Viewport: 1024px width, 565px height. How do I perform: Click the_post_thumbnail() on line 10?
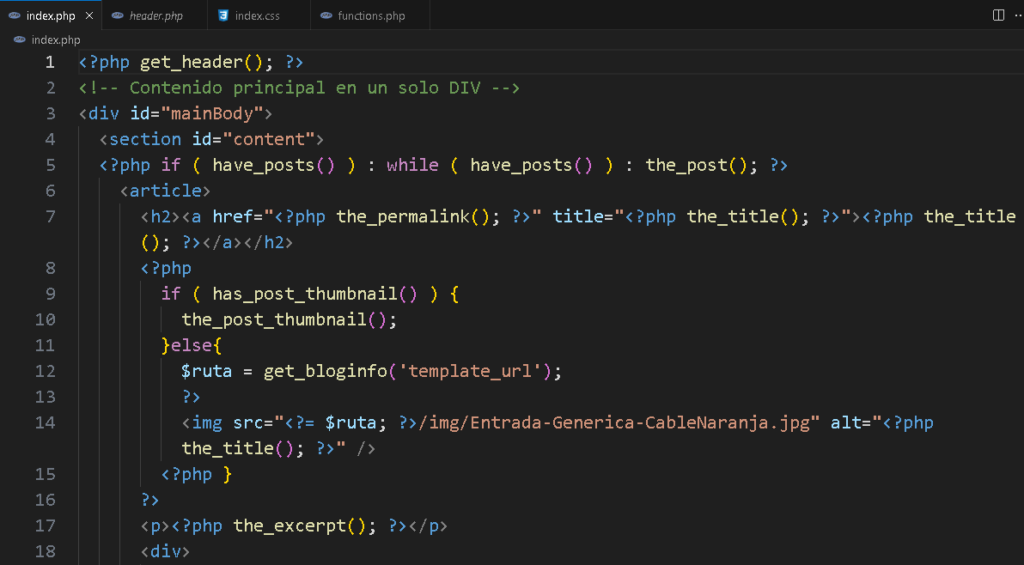tap(284, 319)
